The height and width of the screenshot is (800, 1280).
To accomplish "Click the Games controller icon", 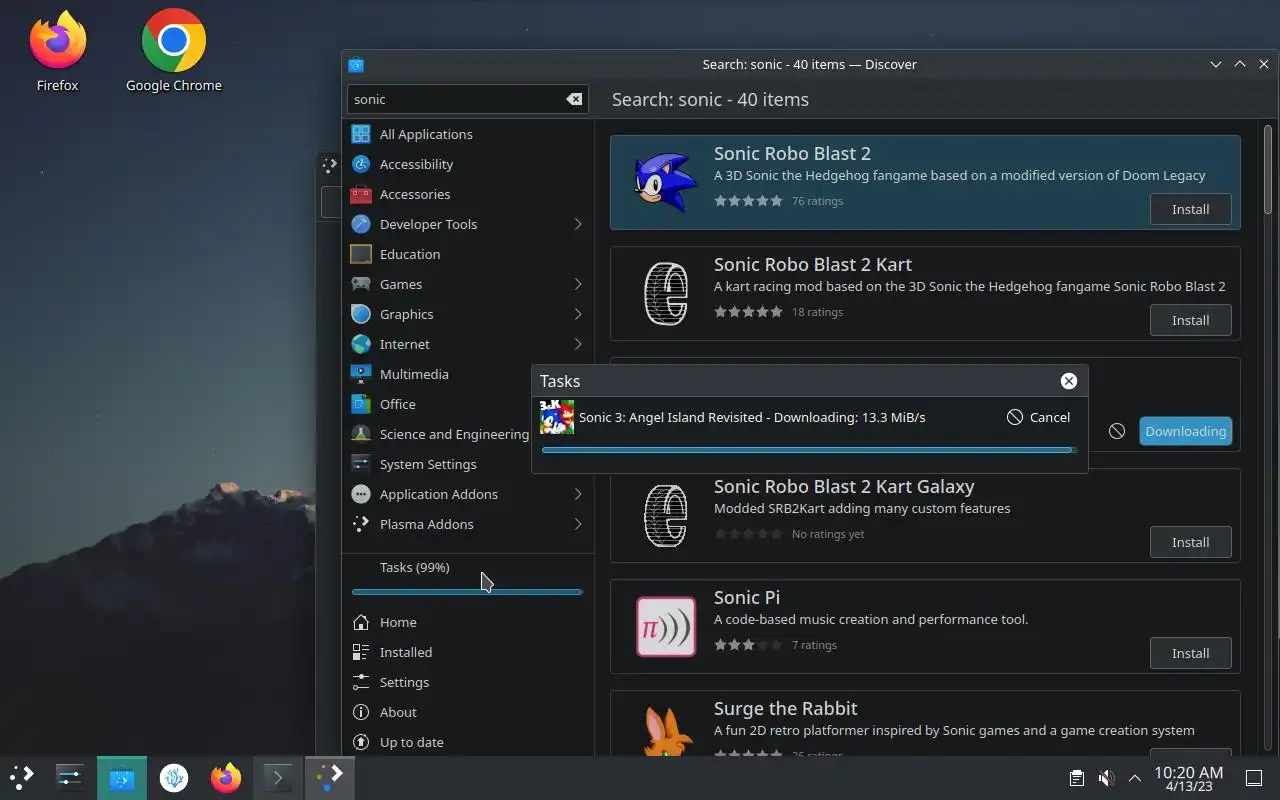I will pos(361,284).
